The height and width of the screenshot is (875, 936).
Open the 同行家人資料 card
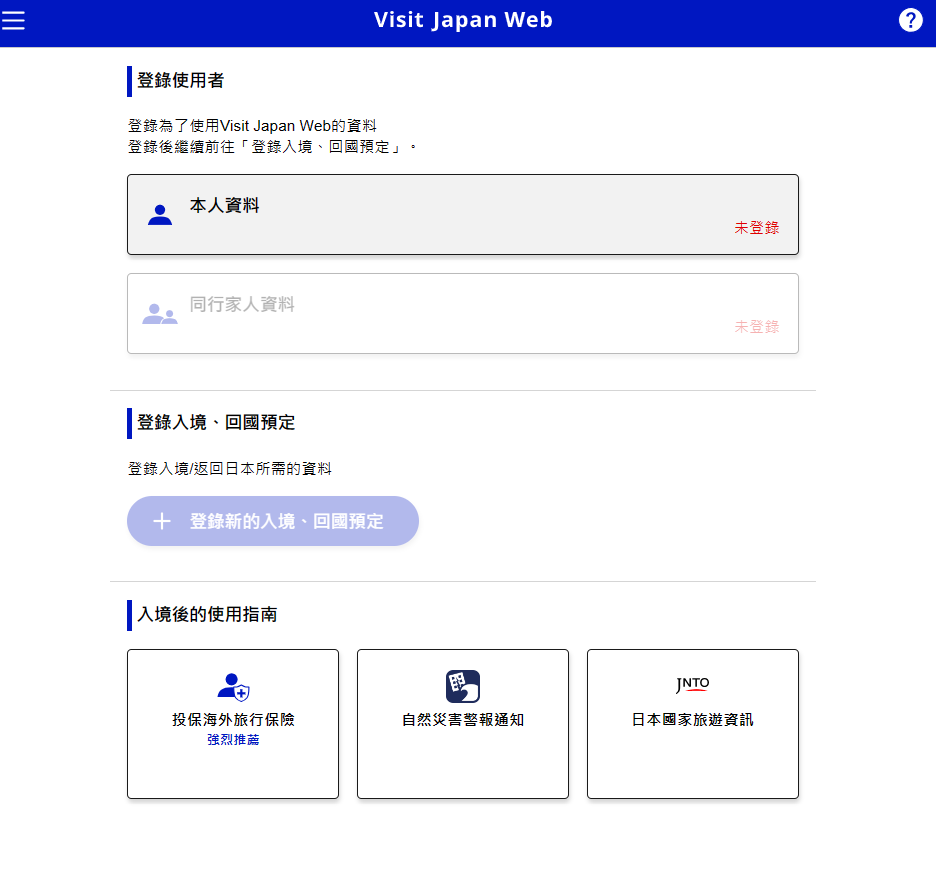(x=463, y=313)
